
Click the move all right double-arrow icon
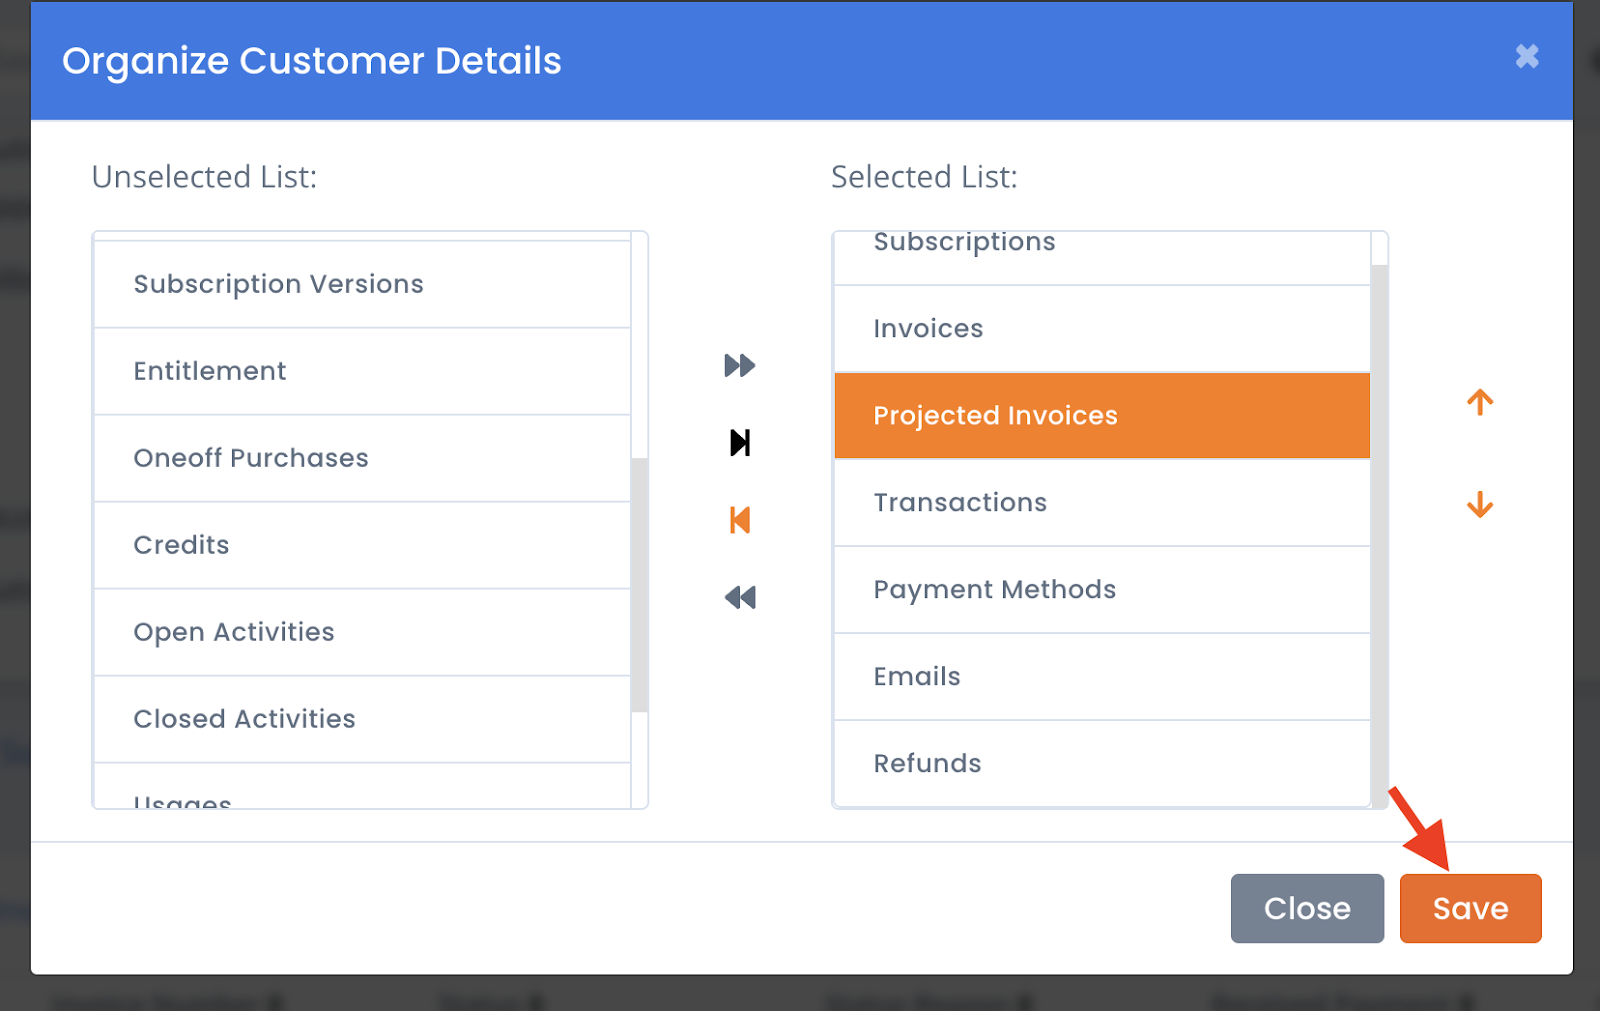[740, 365]
